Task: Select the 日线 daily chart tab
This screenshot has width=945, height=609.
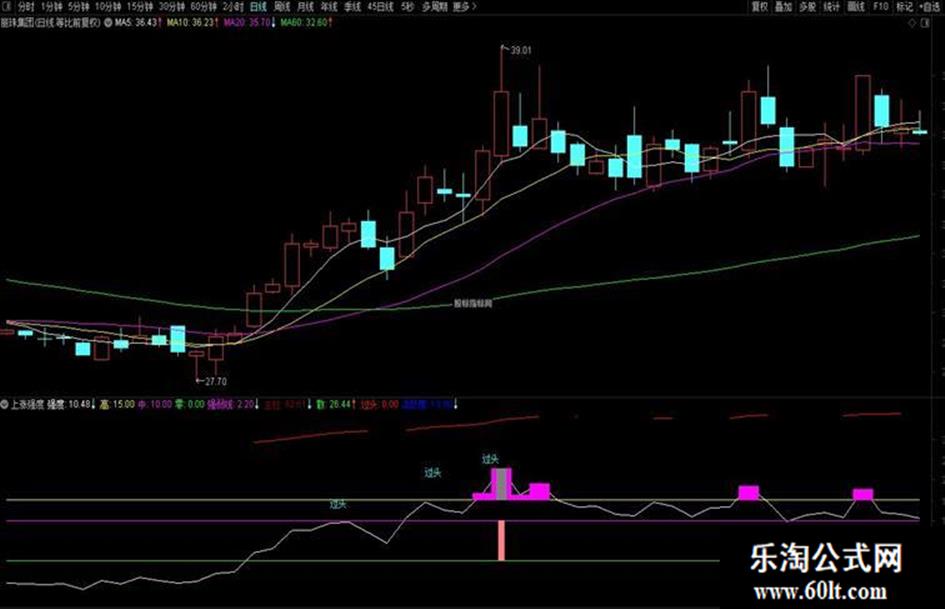Action: [258, 7]
